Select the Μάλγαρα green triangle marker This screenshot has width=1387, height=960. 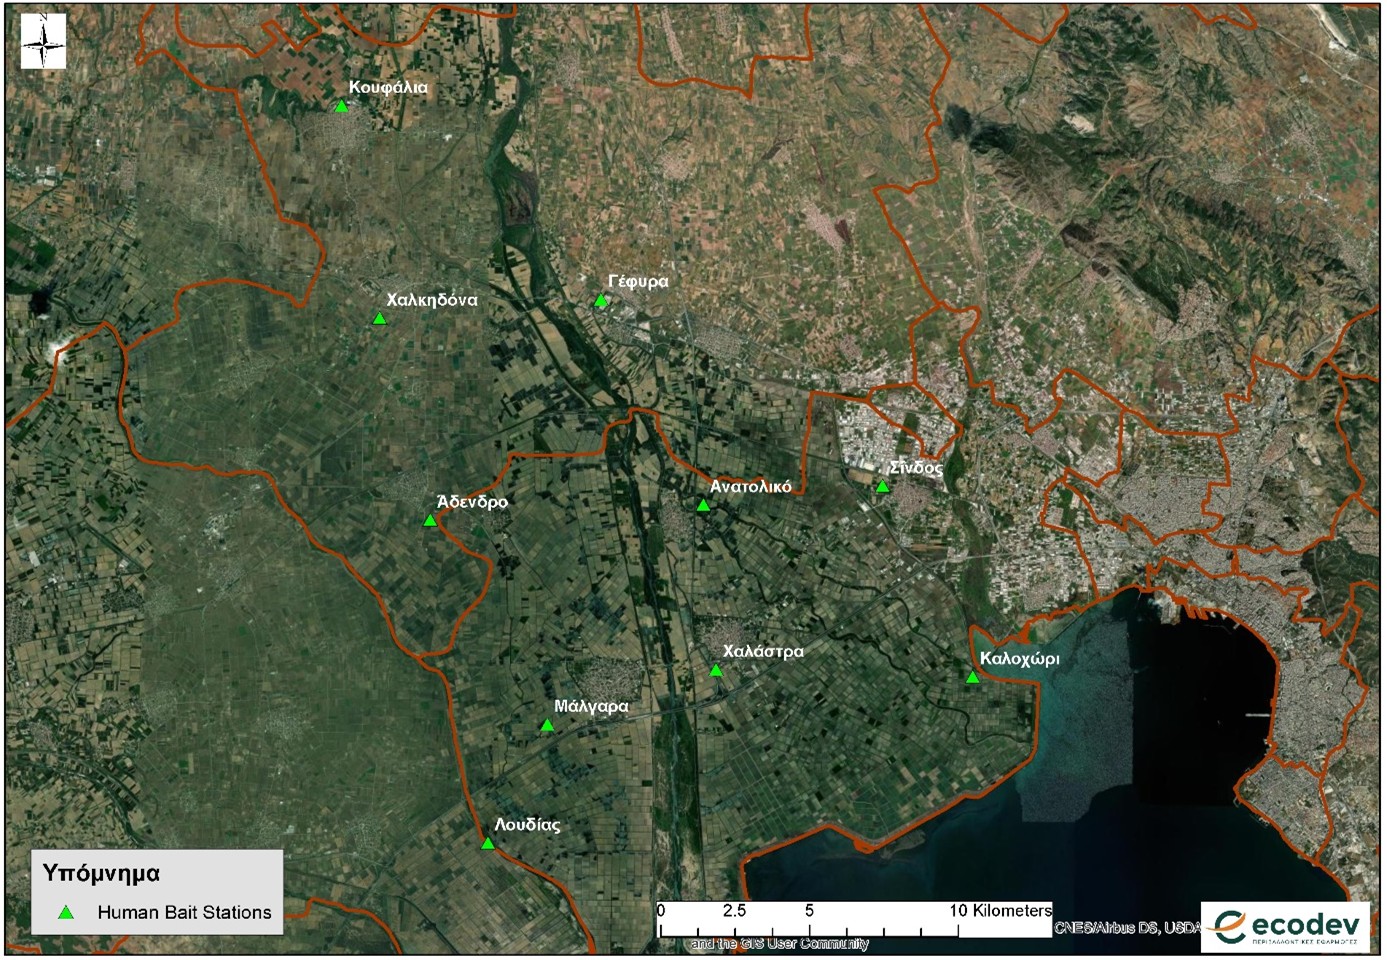[547, 726]
